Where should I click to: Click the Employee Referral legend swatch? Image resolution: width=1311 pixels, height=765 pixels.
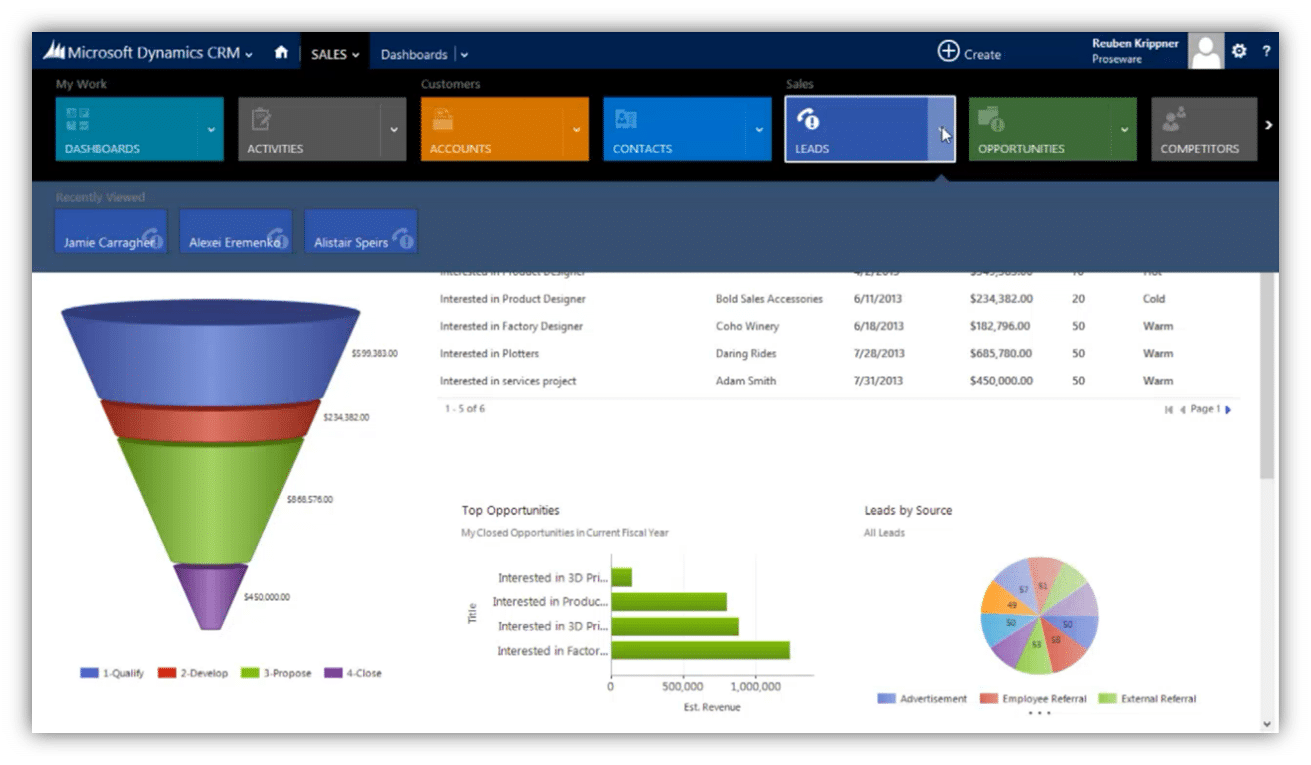[x=988, y=698]
